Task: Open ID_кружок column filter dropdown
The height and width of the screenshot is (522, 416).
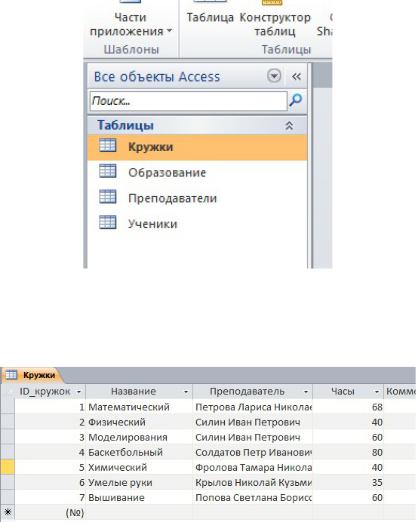Action: tap(79, 392)
